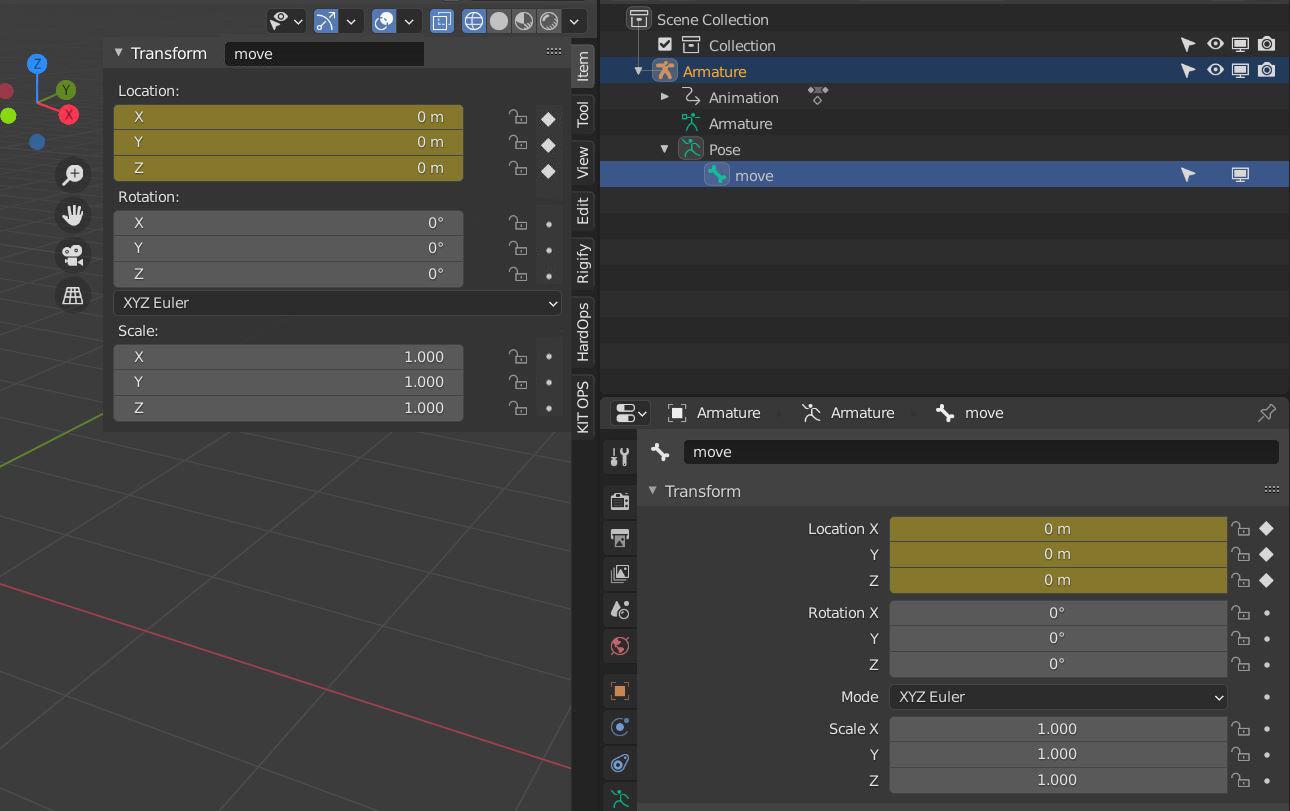Open the XYZ Euler dropdown in sidebar
This screenshot has height=811, width=1290.
tap(338, 303)
